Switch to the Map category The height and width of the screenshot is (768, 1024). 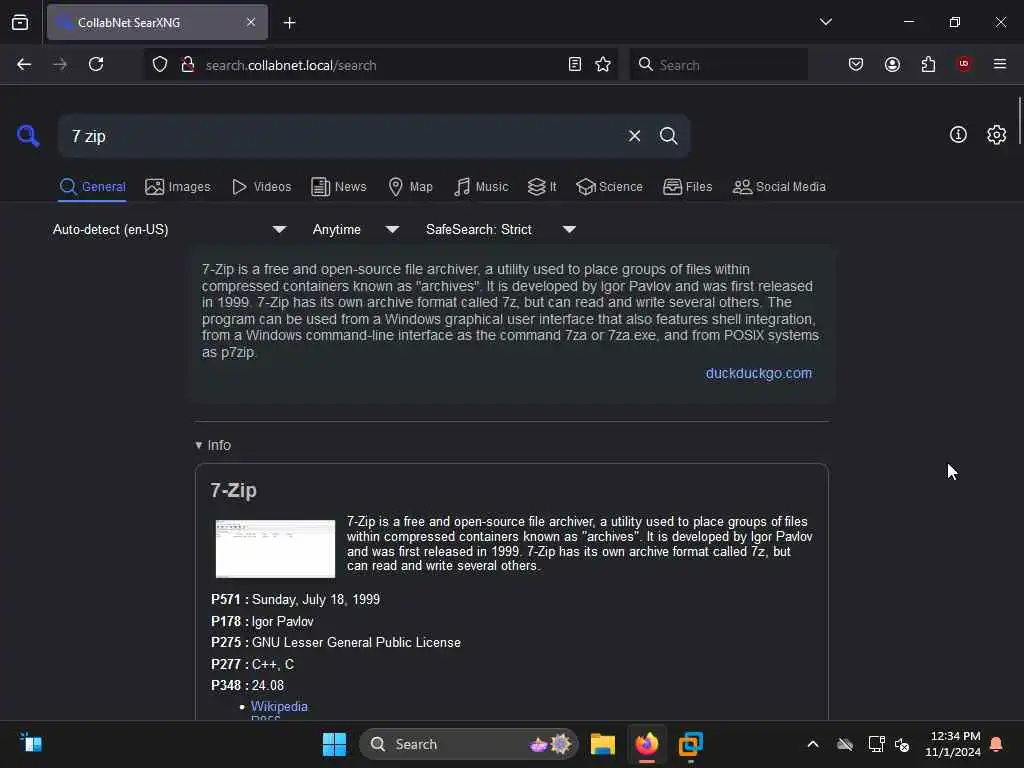(410, 187)
